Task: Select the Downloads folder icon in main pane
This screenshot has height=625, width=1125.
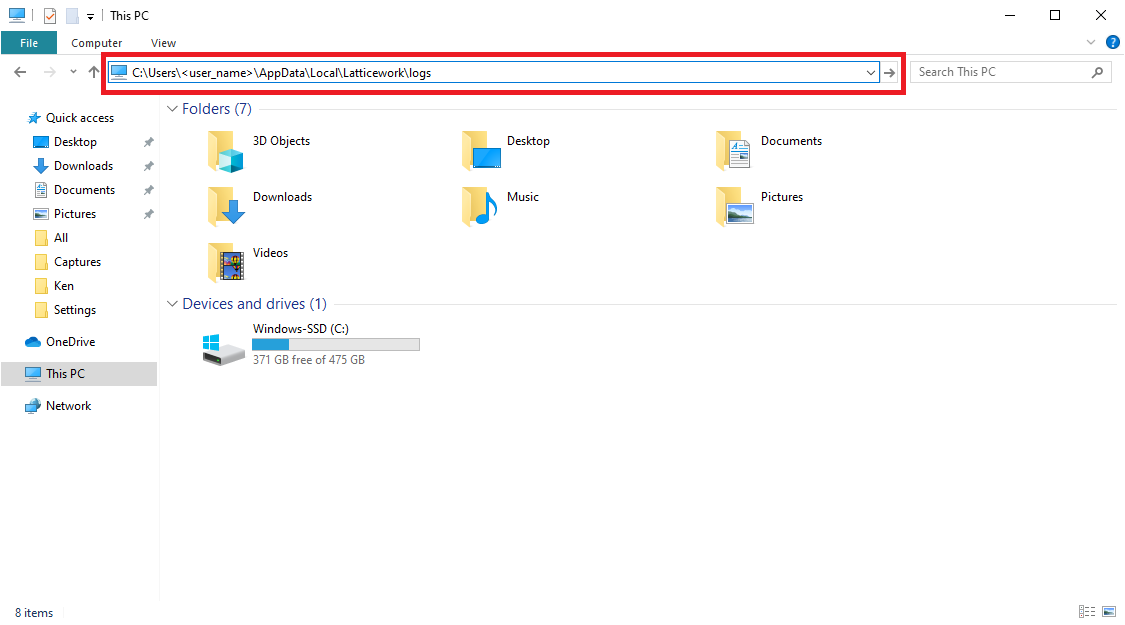Action: (226, 207)
